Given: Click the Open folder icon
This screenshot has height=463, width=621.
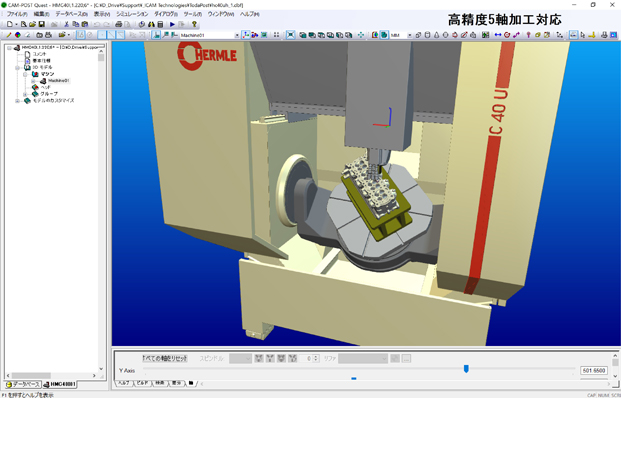Looking at the screenshot, I should point(32,24).
